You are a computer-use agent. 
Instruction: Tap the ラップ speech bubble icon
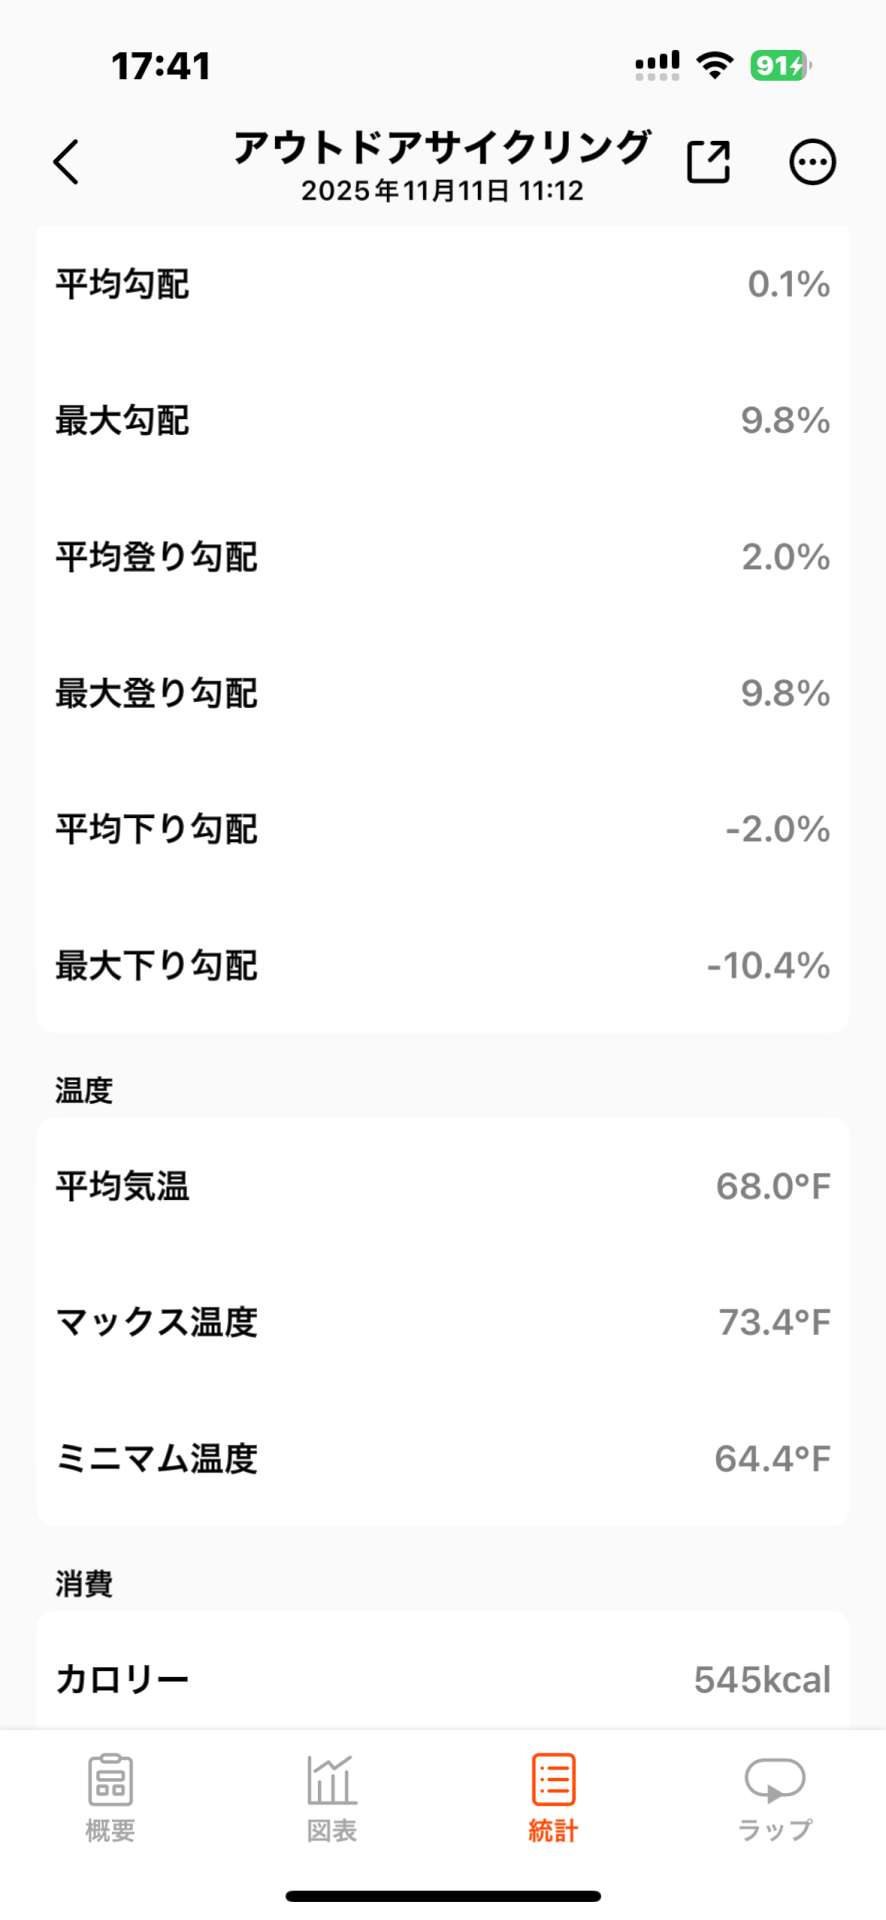click(775, 1780)
